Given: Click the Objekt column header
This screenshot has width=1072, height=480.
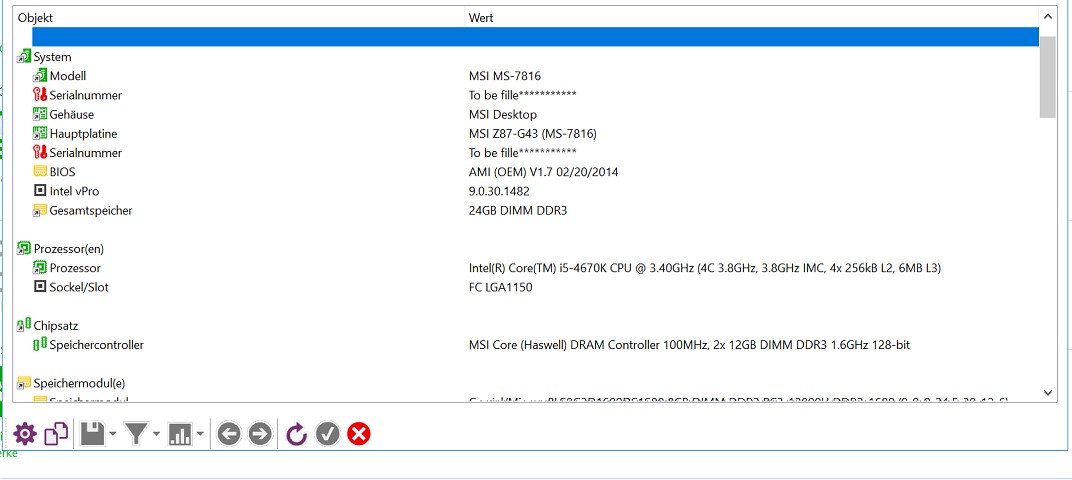Looking at the screenshot, I should 238,18.
